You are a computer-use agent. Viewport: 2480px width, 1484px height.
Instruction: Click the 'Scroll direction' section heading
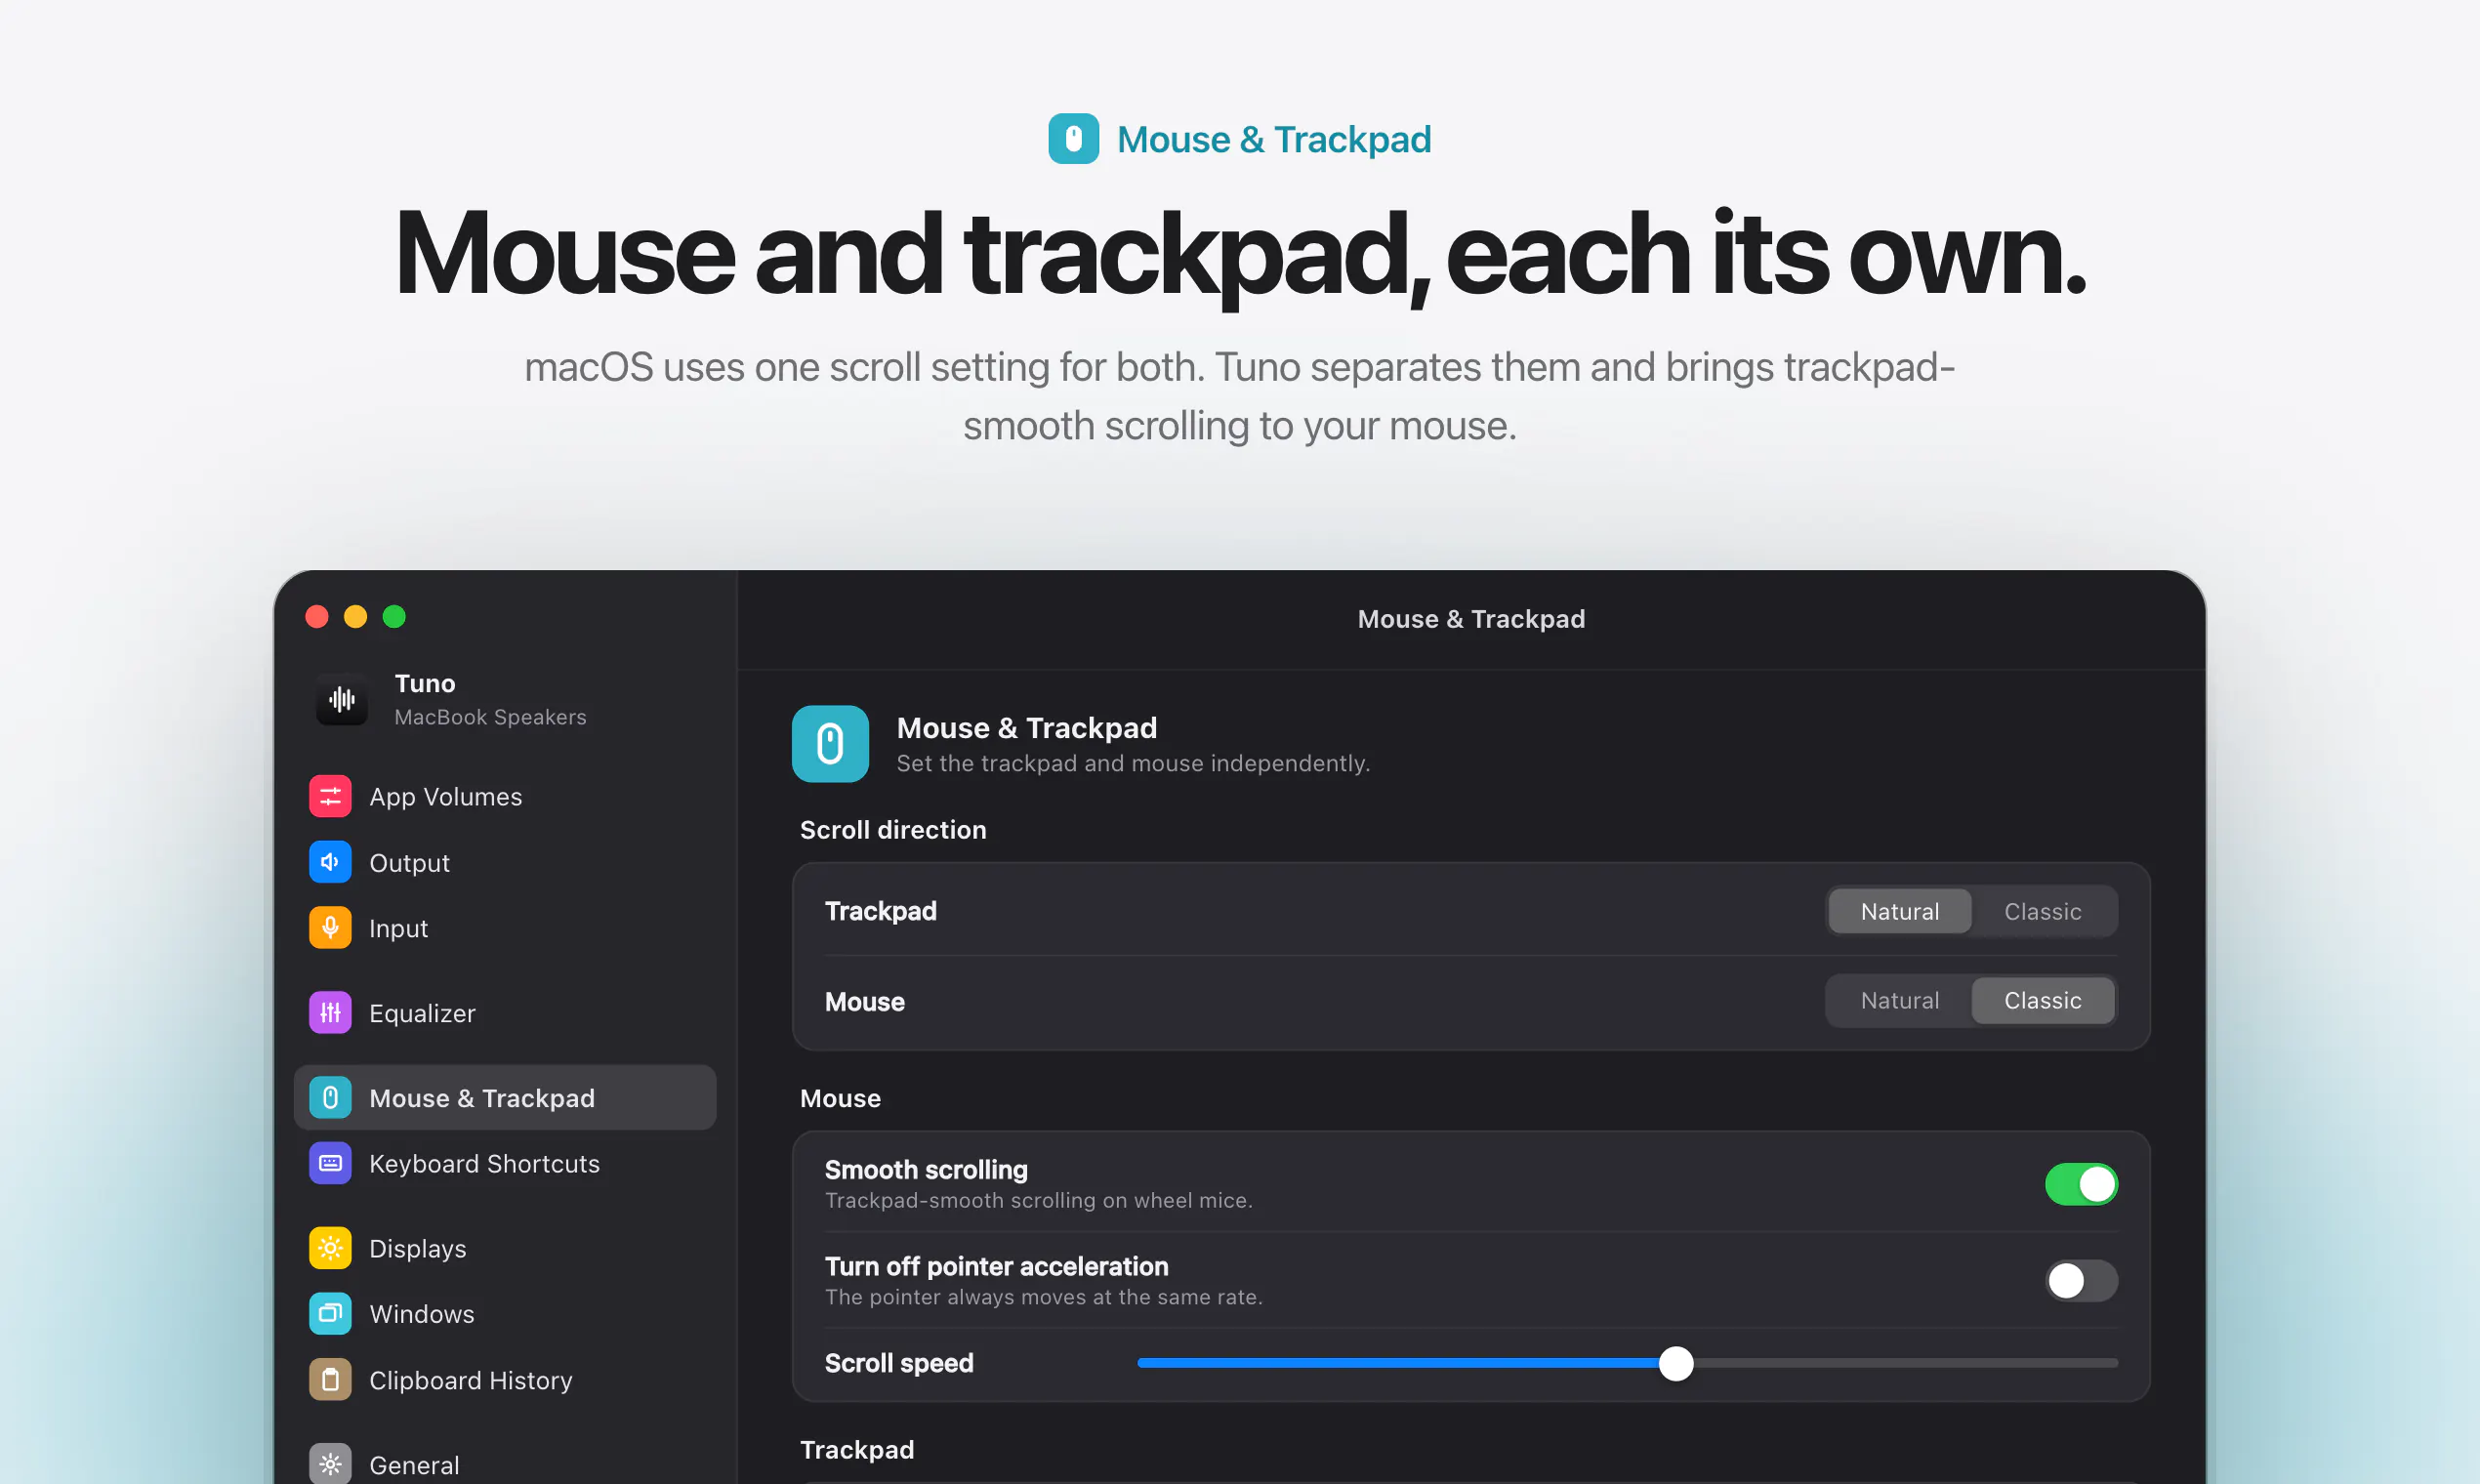[893, 830]
